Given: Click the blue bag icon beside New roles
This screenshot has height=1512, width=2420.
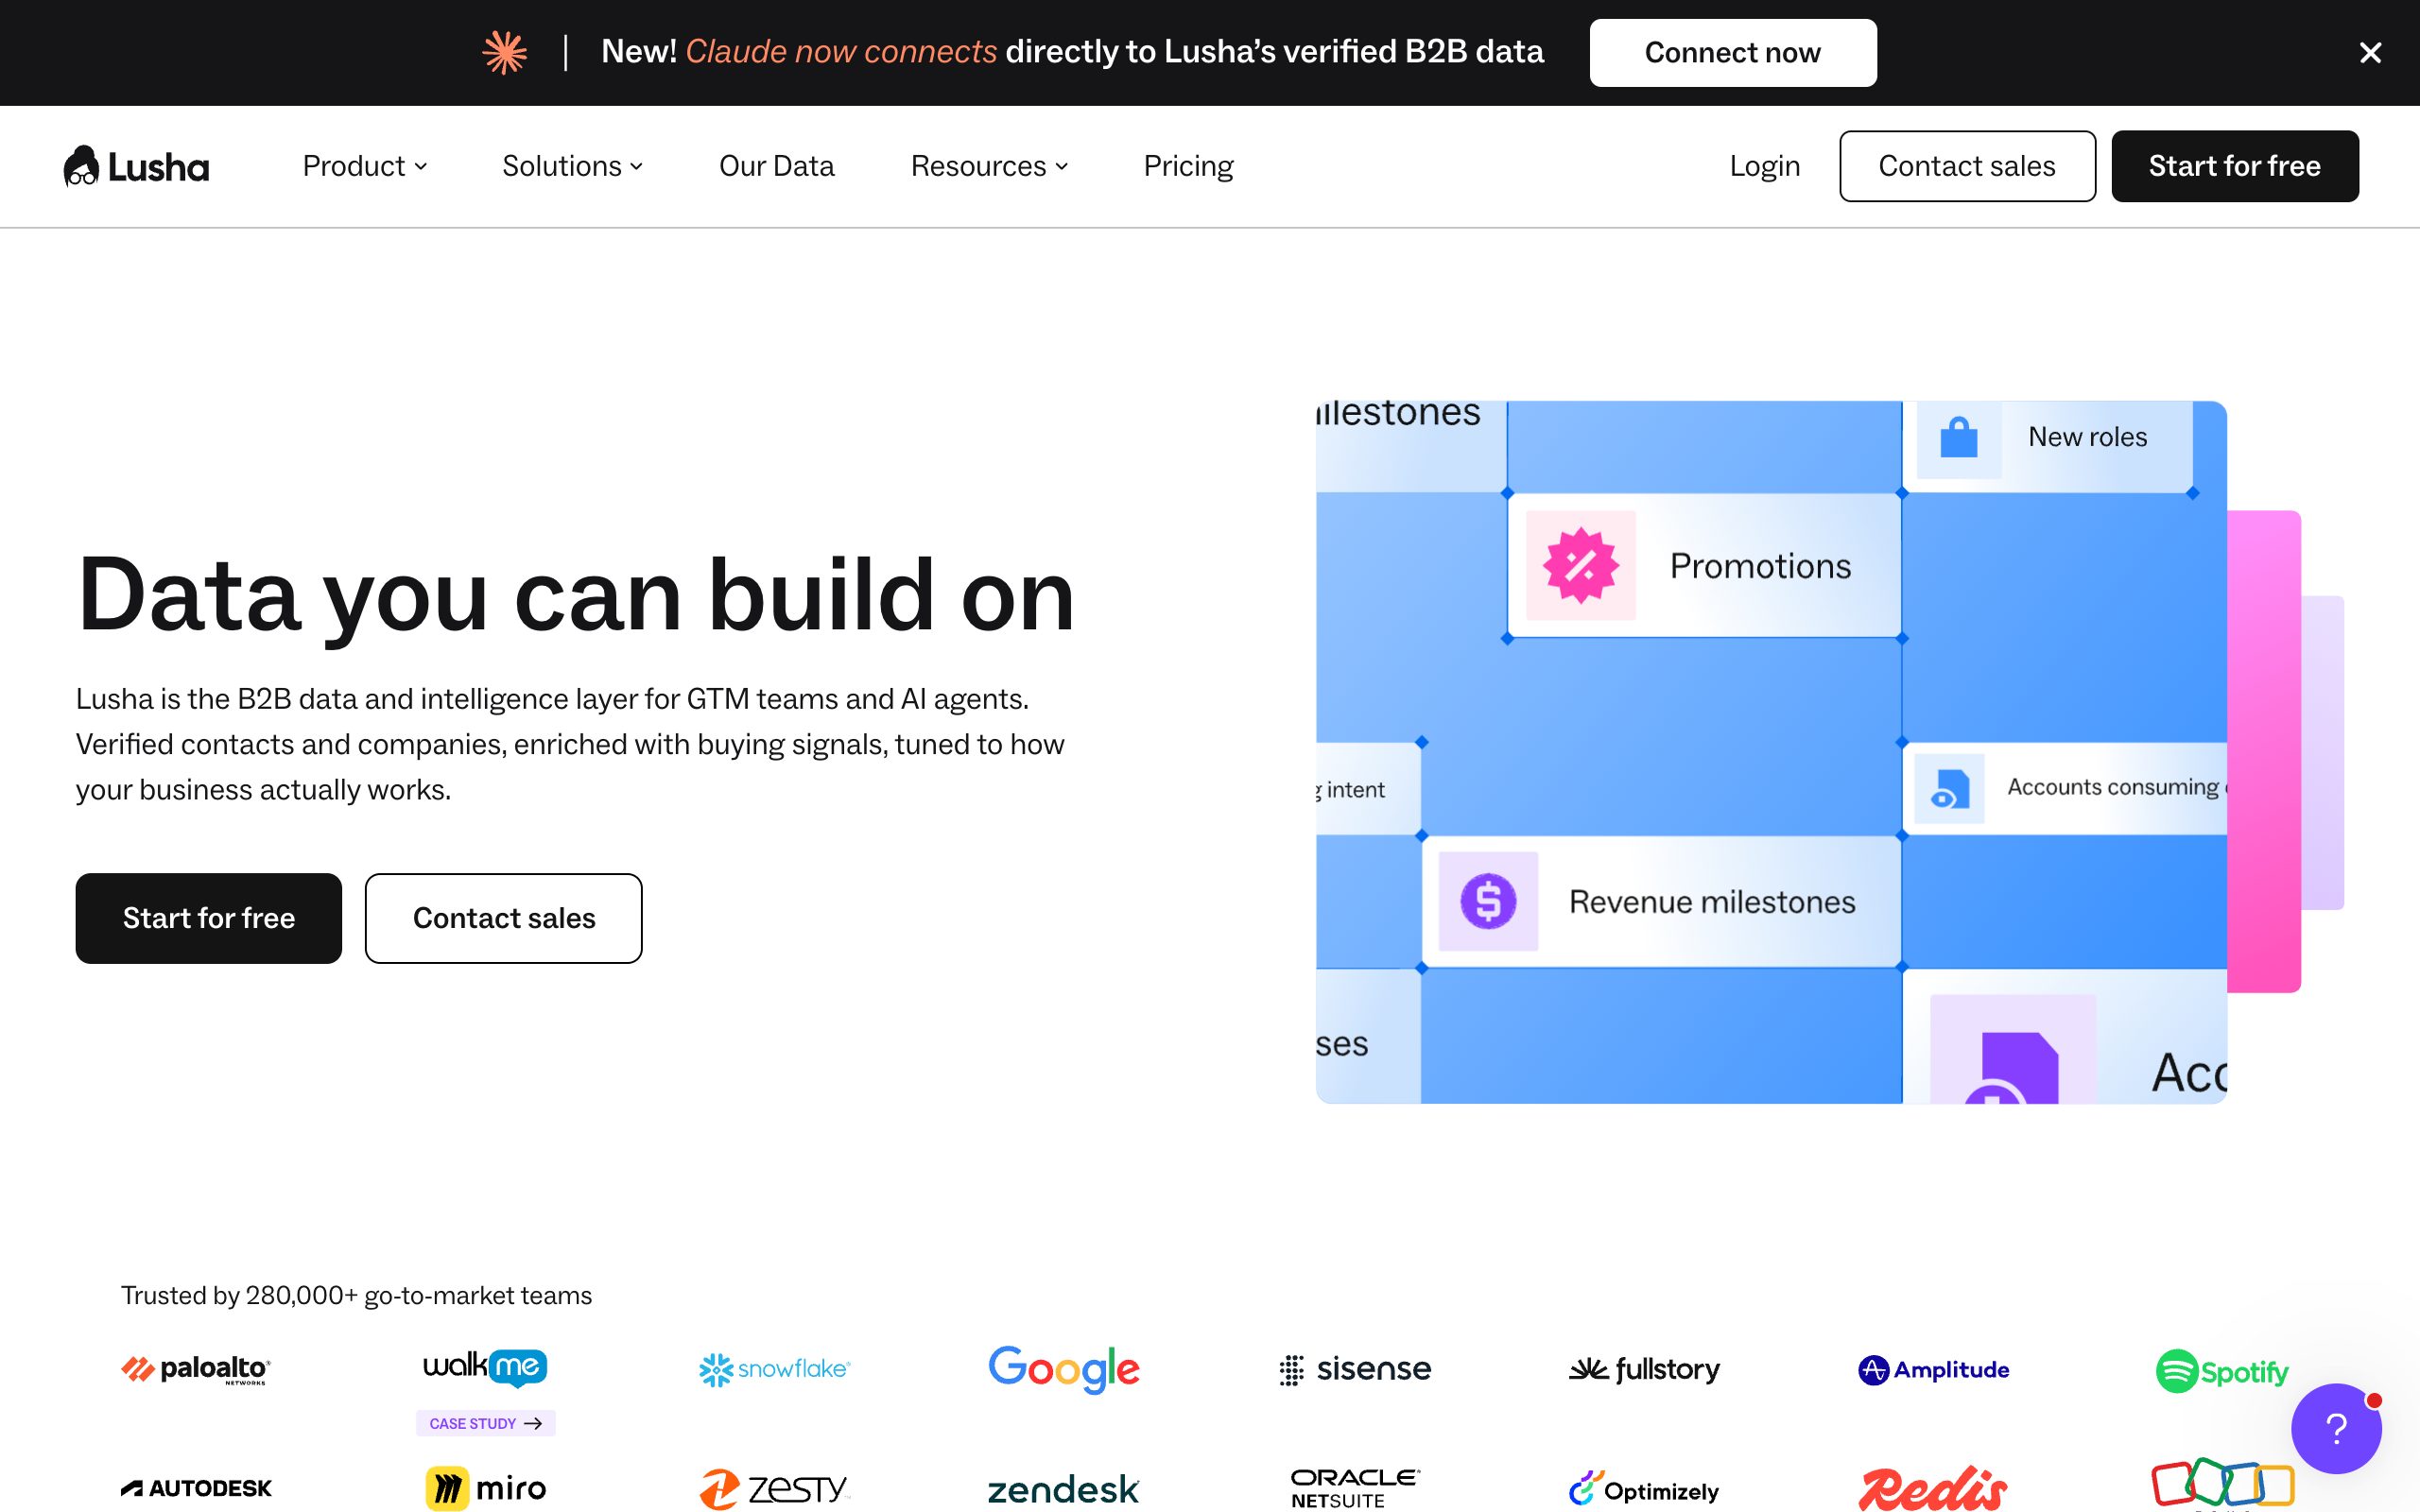Looking at the screenshot, I should click(x=1959, y=438).
